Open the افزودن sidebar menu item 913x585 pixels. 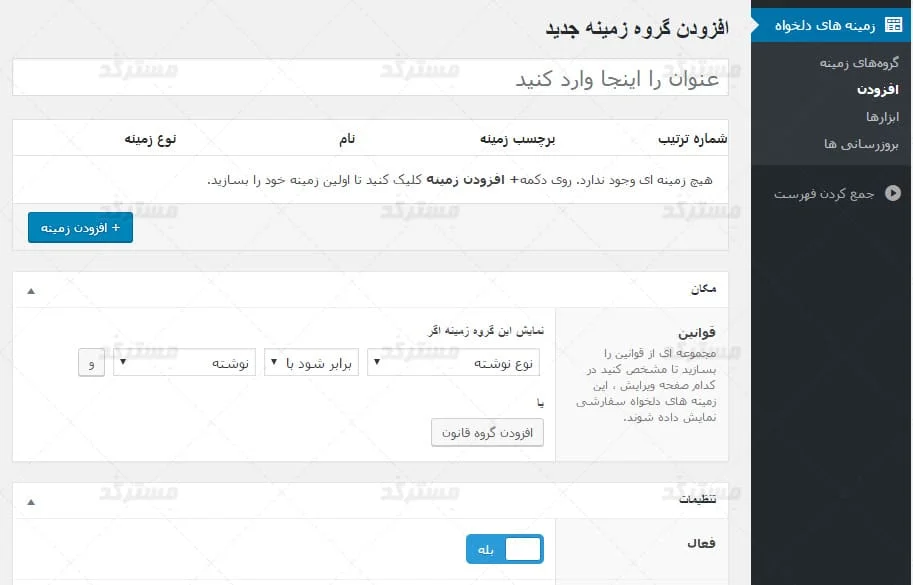(878, 90)
